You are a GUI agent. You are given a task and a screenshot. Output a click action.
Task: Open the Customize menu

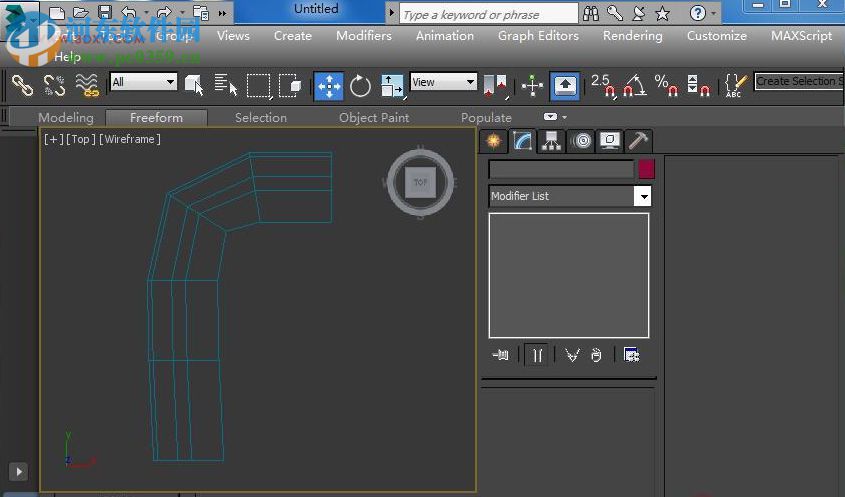point(717,36)
